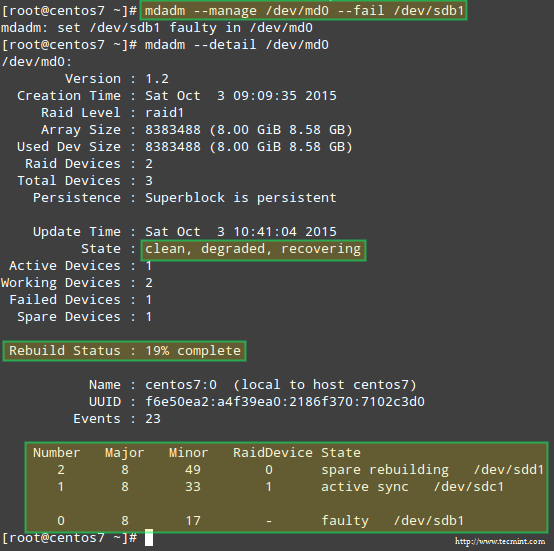Click the Raid Level value 'raid1'
Viewport: 554px width, 551px height.
(x=165, y=113)
